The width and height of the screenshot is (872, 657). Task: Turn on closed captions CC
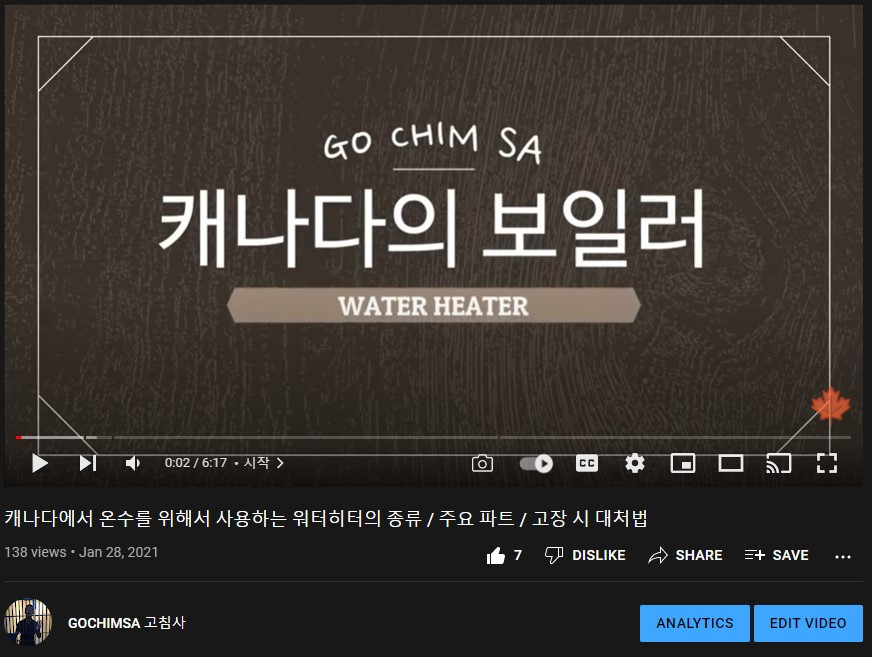(587, 463)
